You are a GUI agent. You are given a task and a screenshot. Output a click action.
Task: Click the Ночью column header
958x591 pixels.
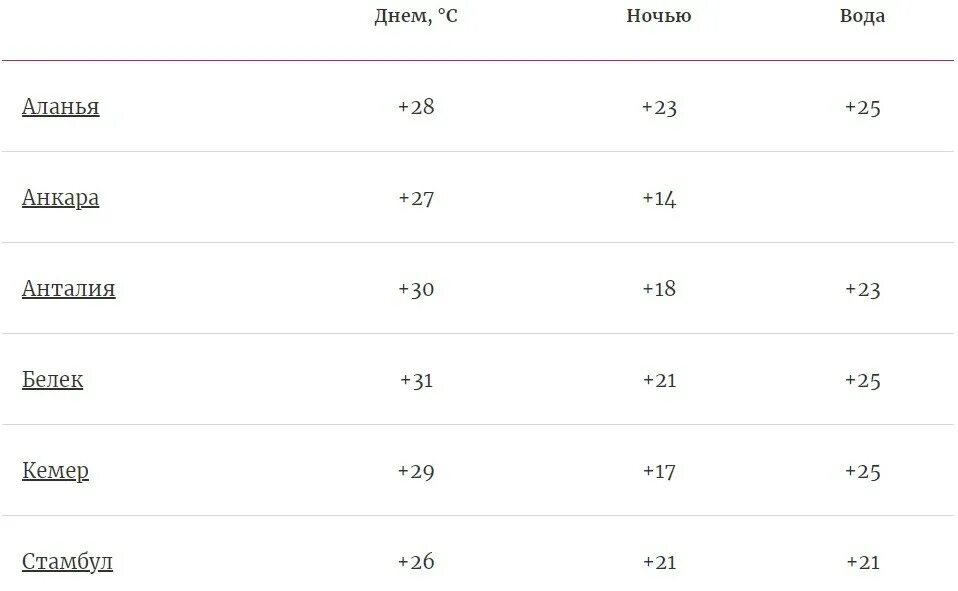(659, 16)
